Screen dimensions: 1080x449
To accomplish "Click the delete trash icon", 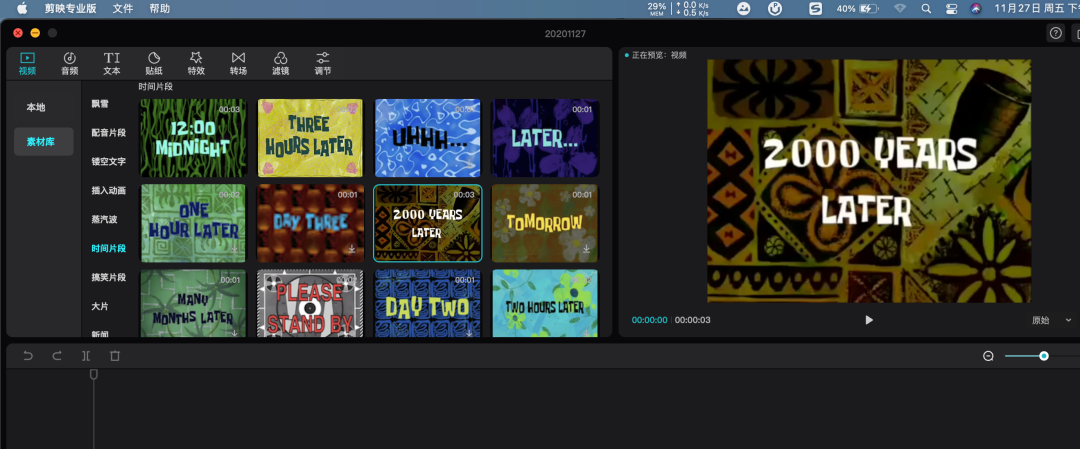I will [115, 356].
